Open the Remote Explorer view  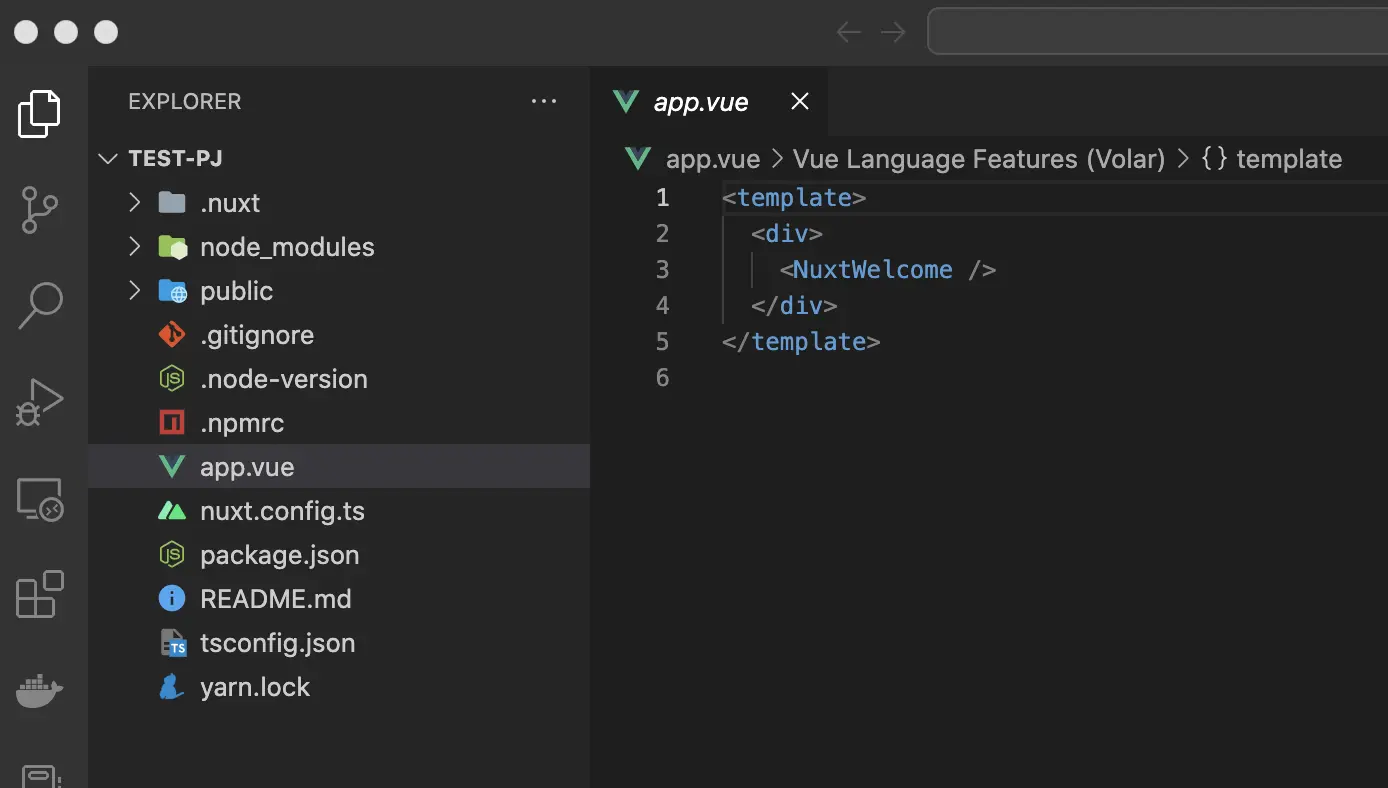[x=40, y=499]
